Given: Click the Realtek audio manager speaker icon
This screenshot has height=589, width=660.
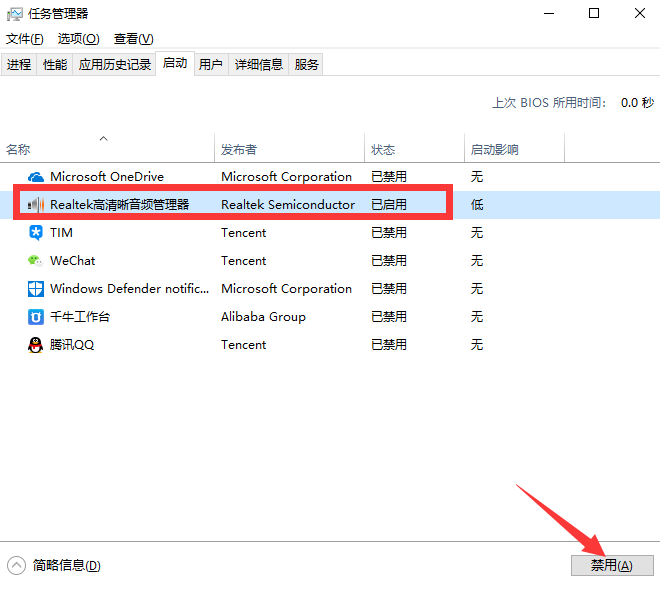Looking at the screenshot, I should pyautogui.click(x=36, y=205).
